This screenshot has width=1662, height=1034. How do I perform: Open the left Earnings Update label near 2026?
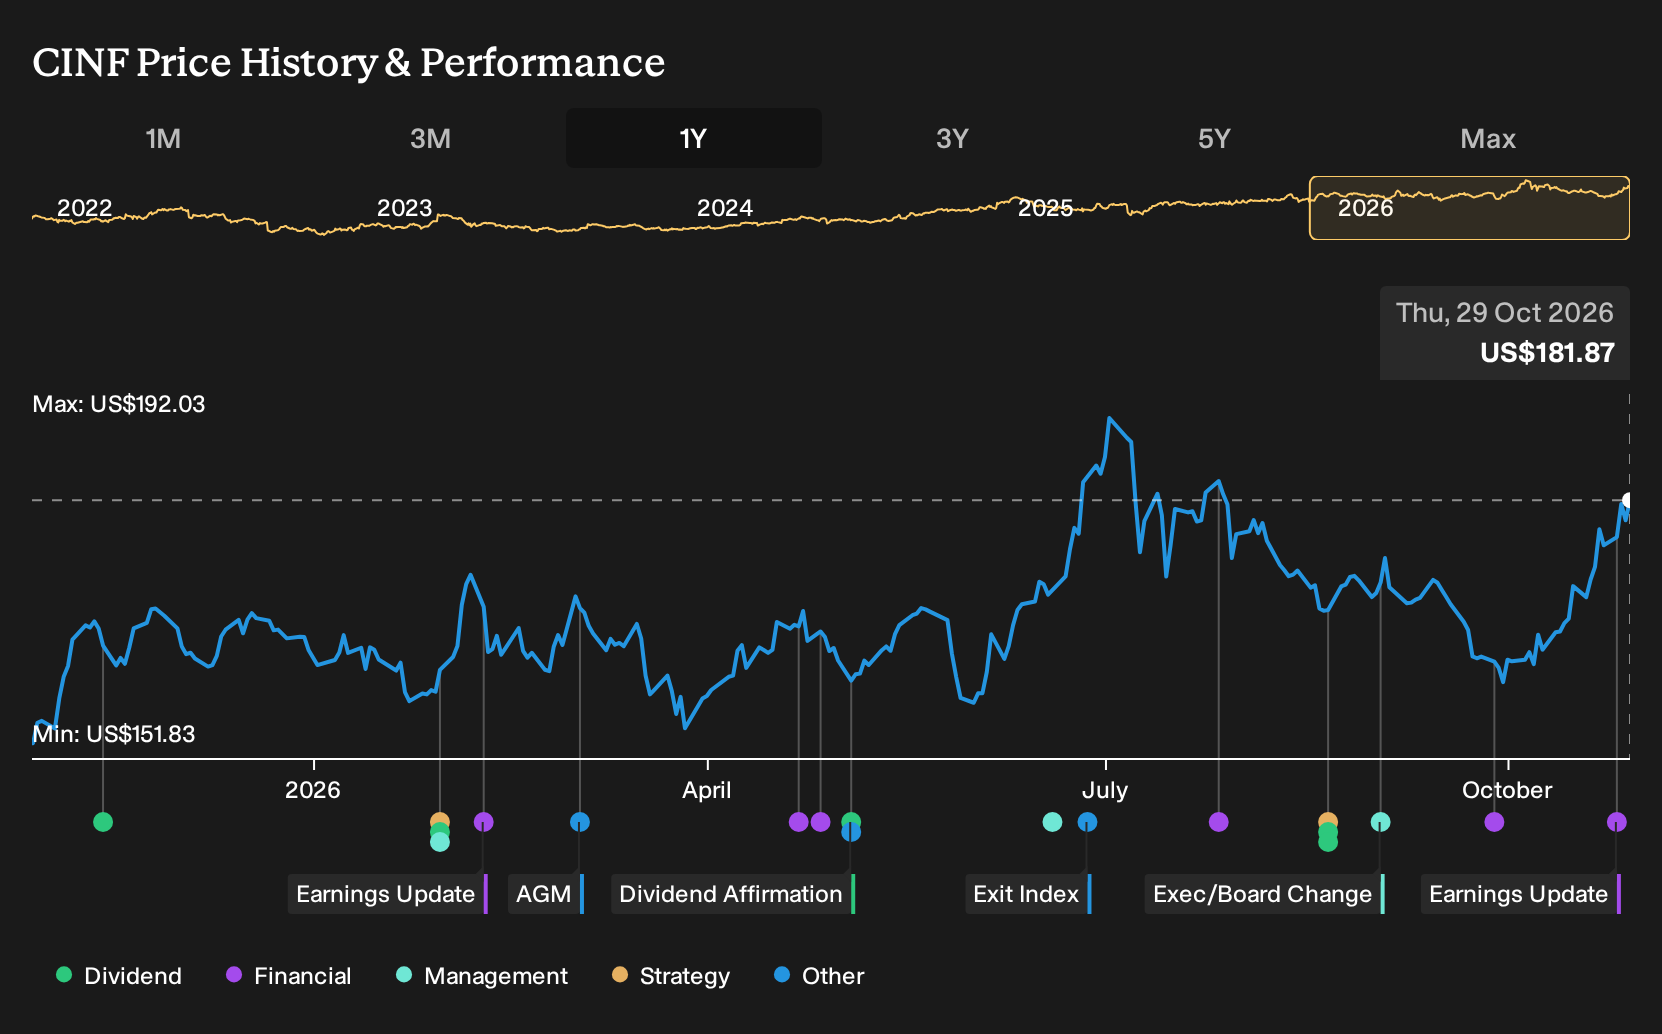coord(388,894)
